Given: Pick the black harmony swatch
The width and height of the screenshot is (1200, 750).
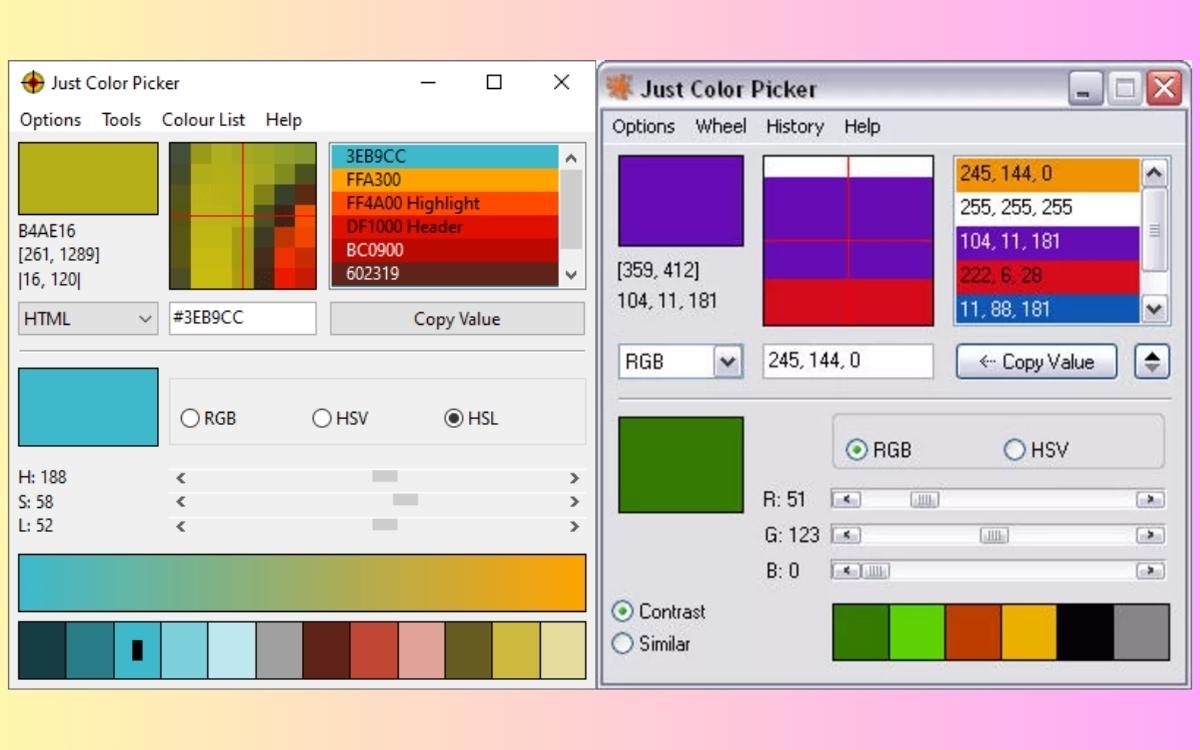Looking at the screenshot, I should (x=1085, y=632).
